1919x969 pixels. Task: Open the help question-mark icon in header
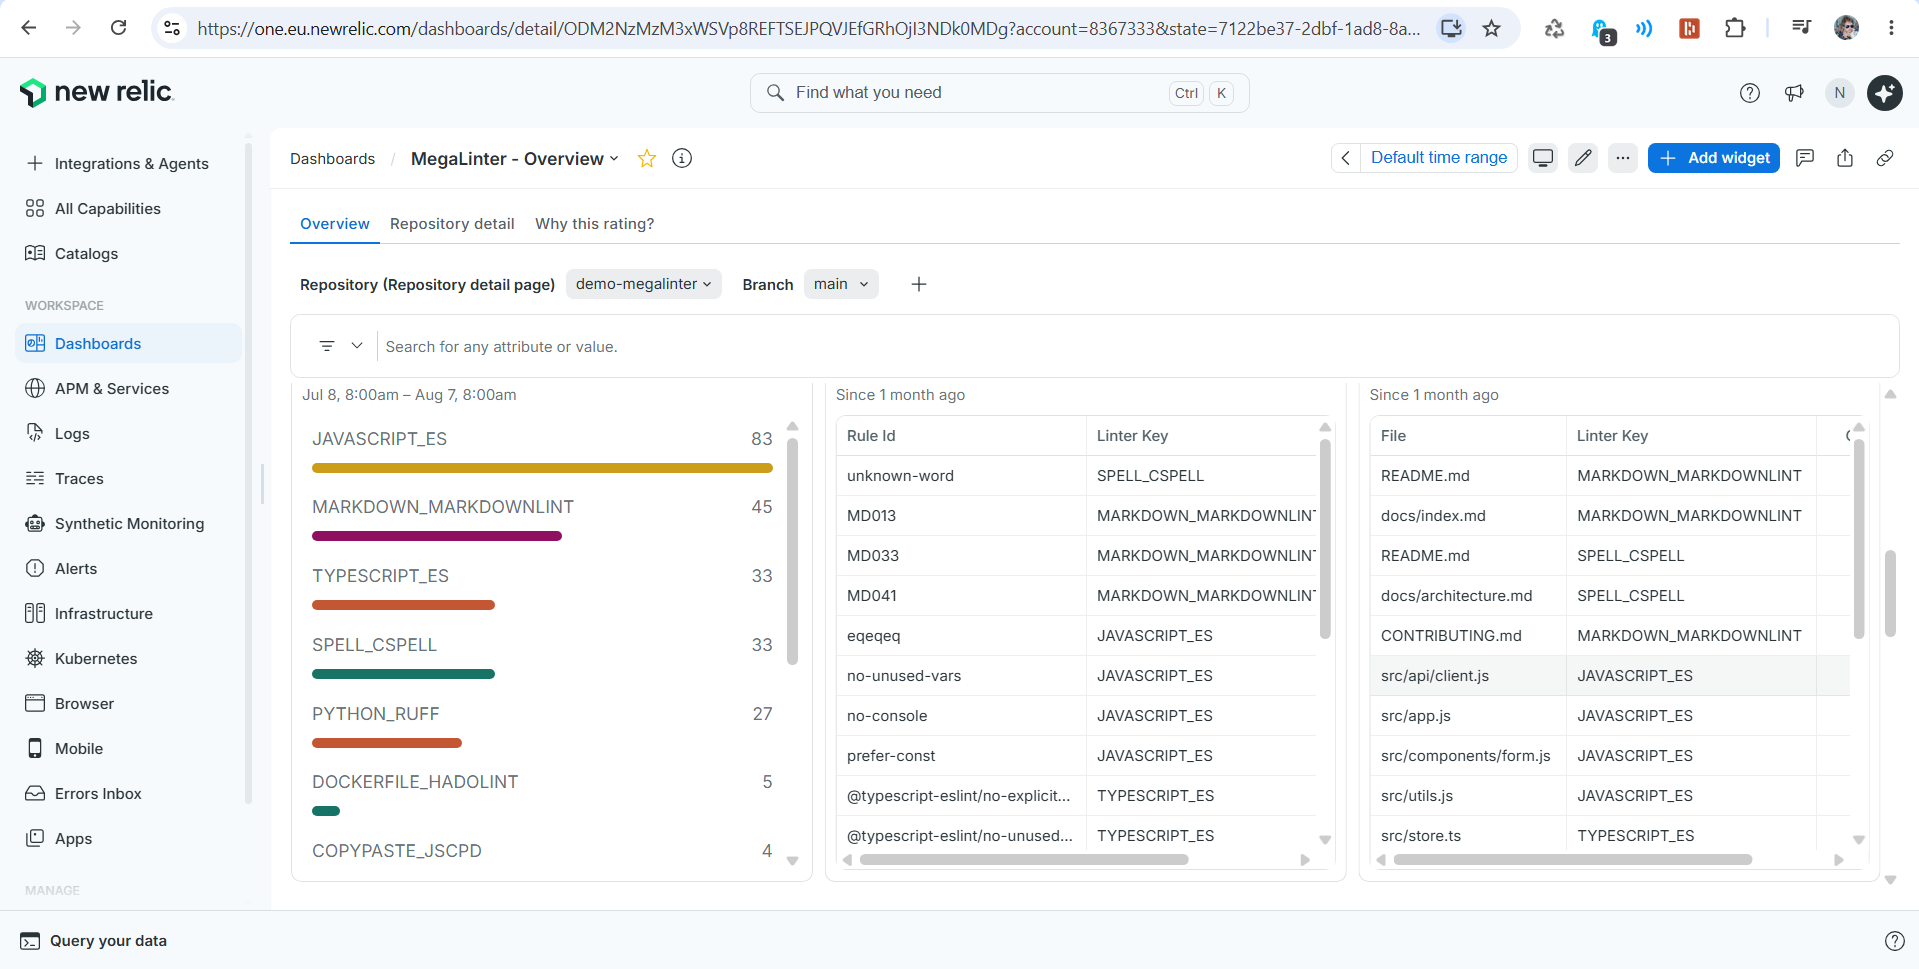(1750, 93)
